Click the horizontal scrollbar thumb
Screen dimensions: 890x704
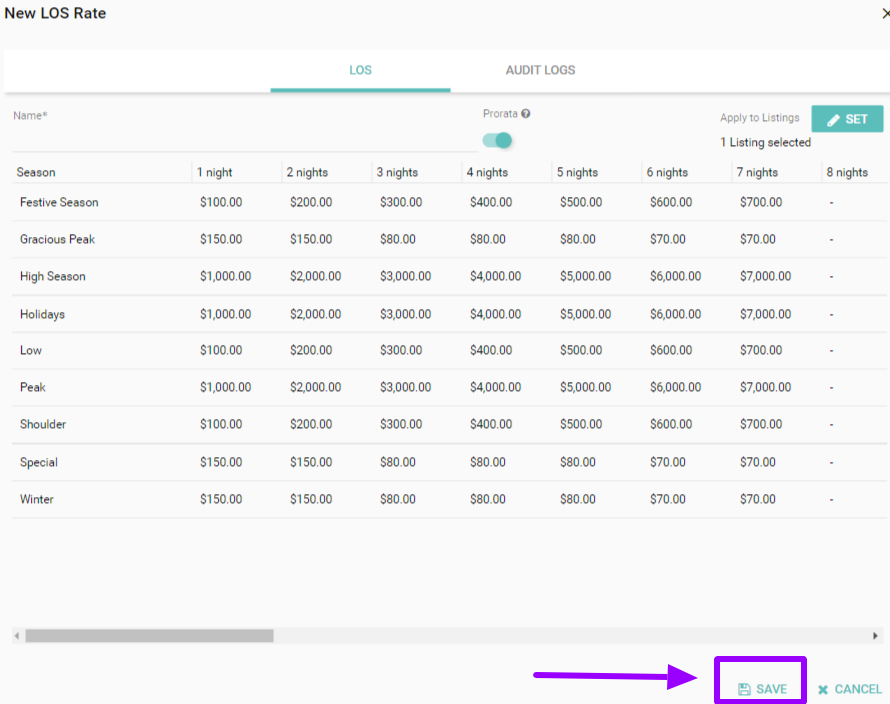click(x=149, y=636)
